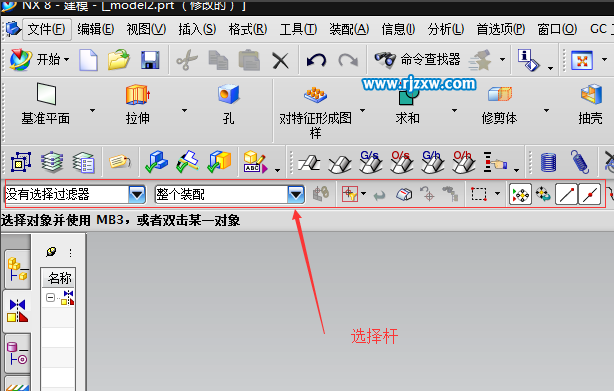Toggle the midpoint snap button
This screenshot has width=614, height=391.
click(589, 194)
